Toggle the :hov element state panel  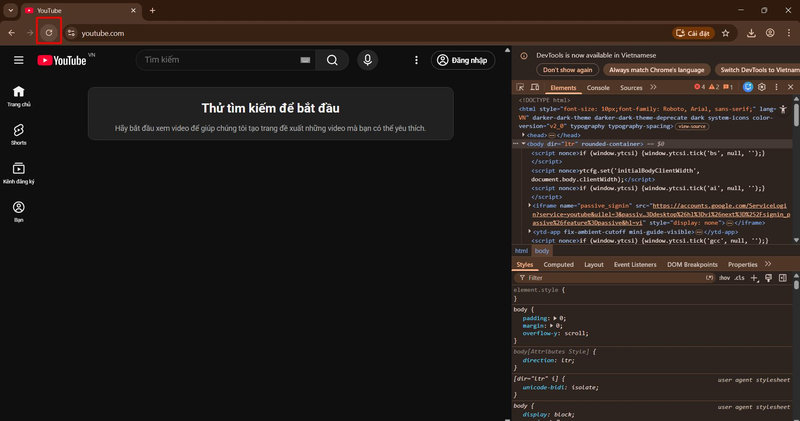724,278
